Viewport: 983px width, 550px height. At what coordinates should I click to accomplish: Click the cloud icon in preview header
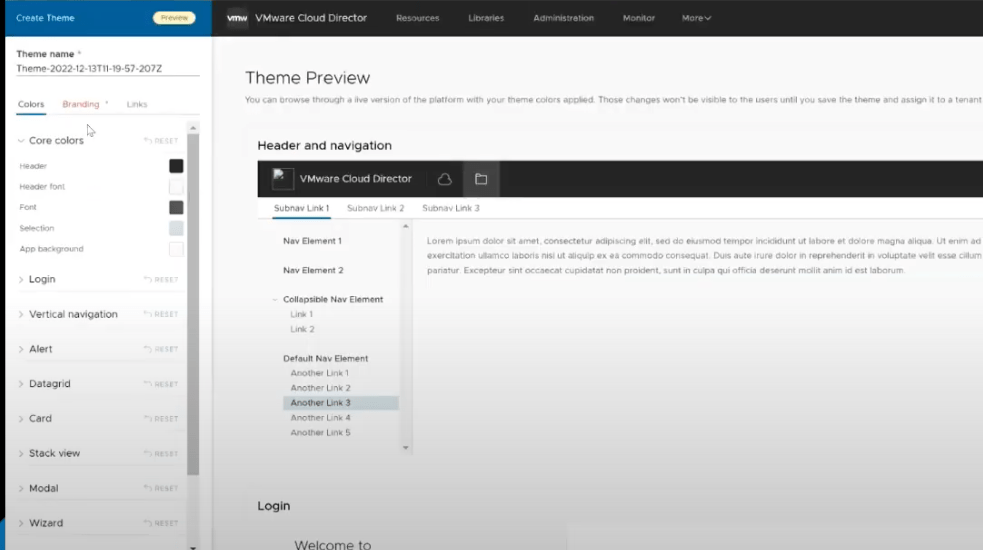445,179
